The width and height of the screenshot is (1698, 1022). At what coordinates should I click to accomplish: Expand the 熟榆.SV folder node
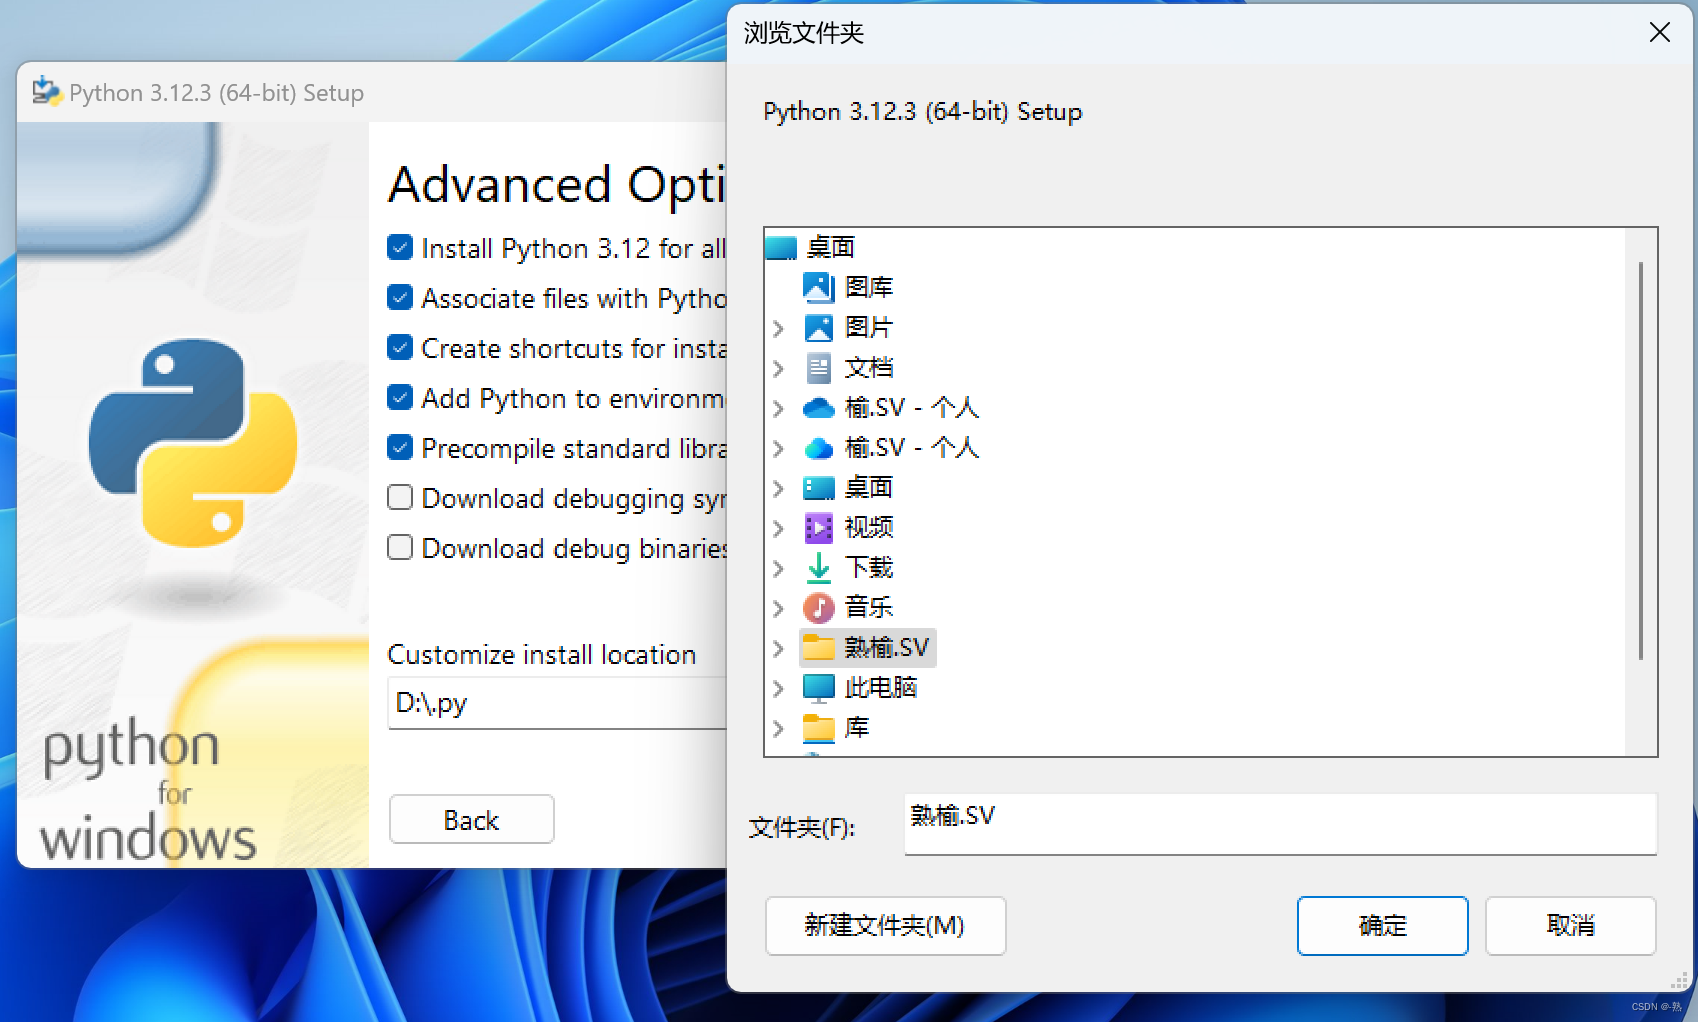click(778, 648)
